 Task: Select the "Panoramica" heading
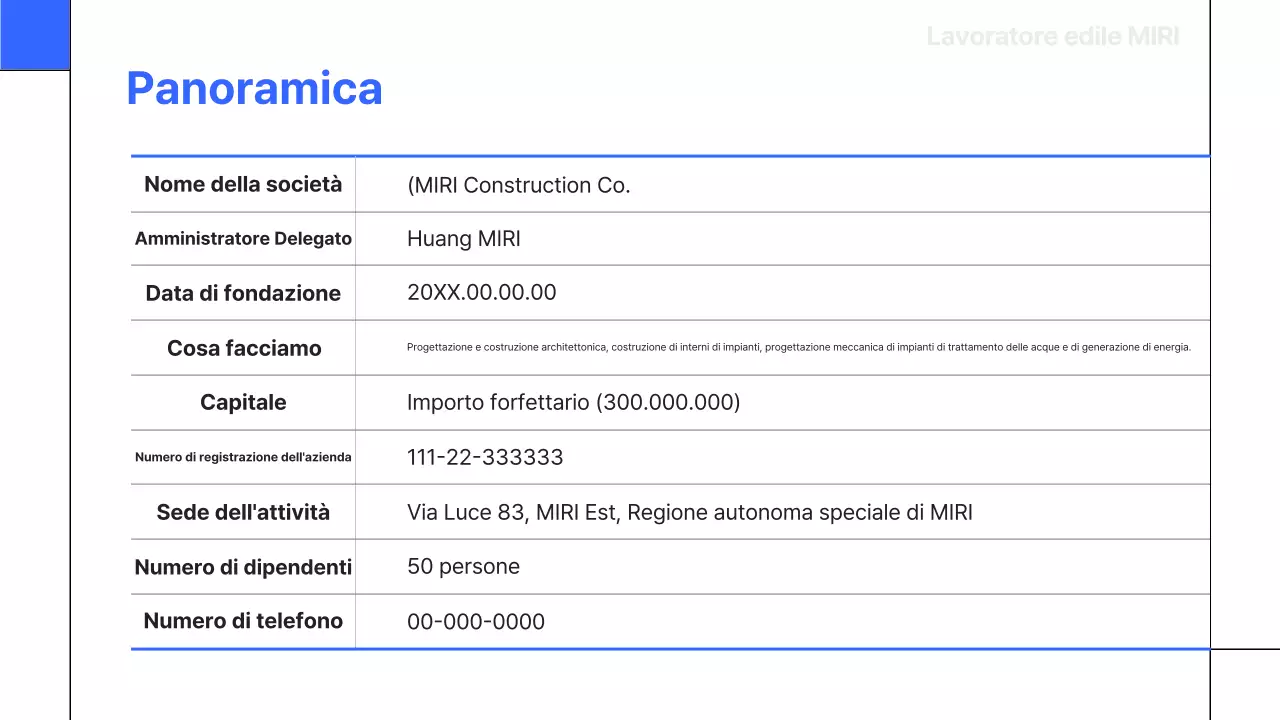(254, 89)
